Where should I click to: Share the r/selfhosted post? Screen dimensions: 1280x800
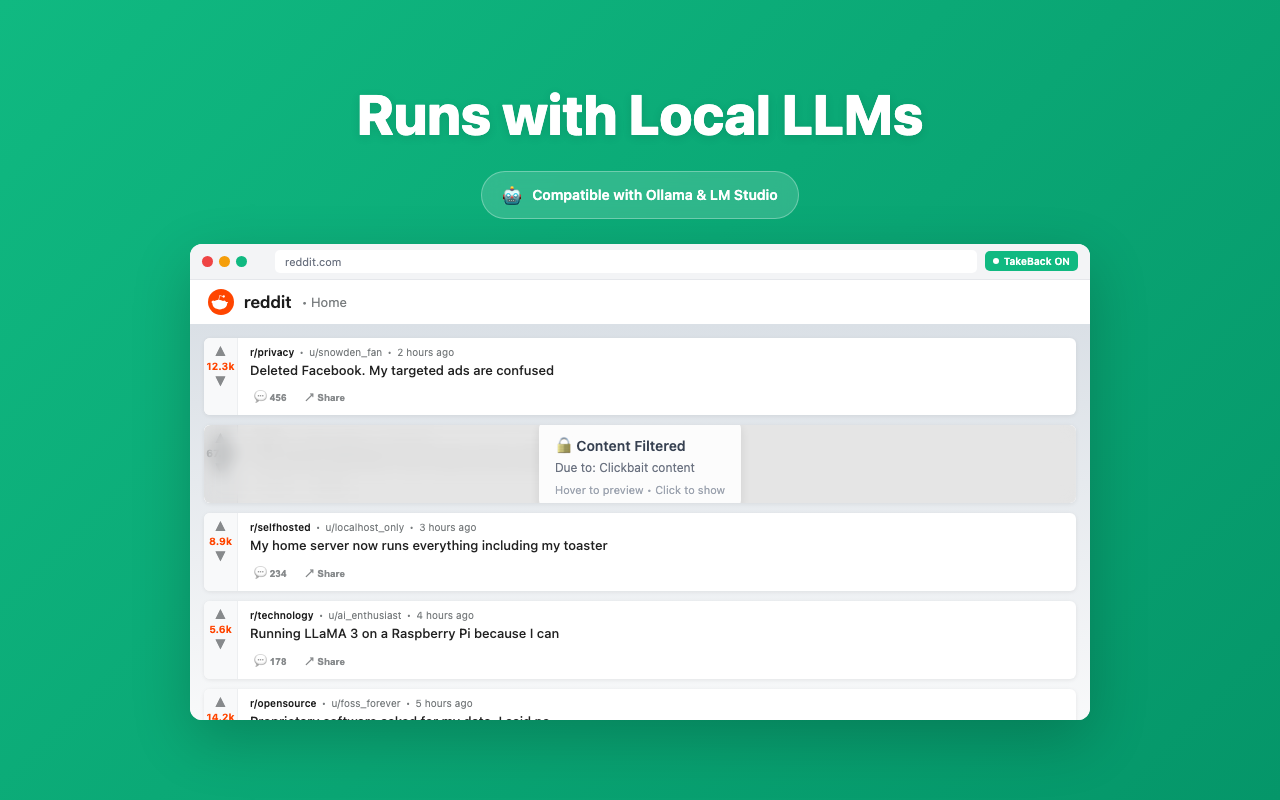coord(325,573)
